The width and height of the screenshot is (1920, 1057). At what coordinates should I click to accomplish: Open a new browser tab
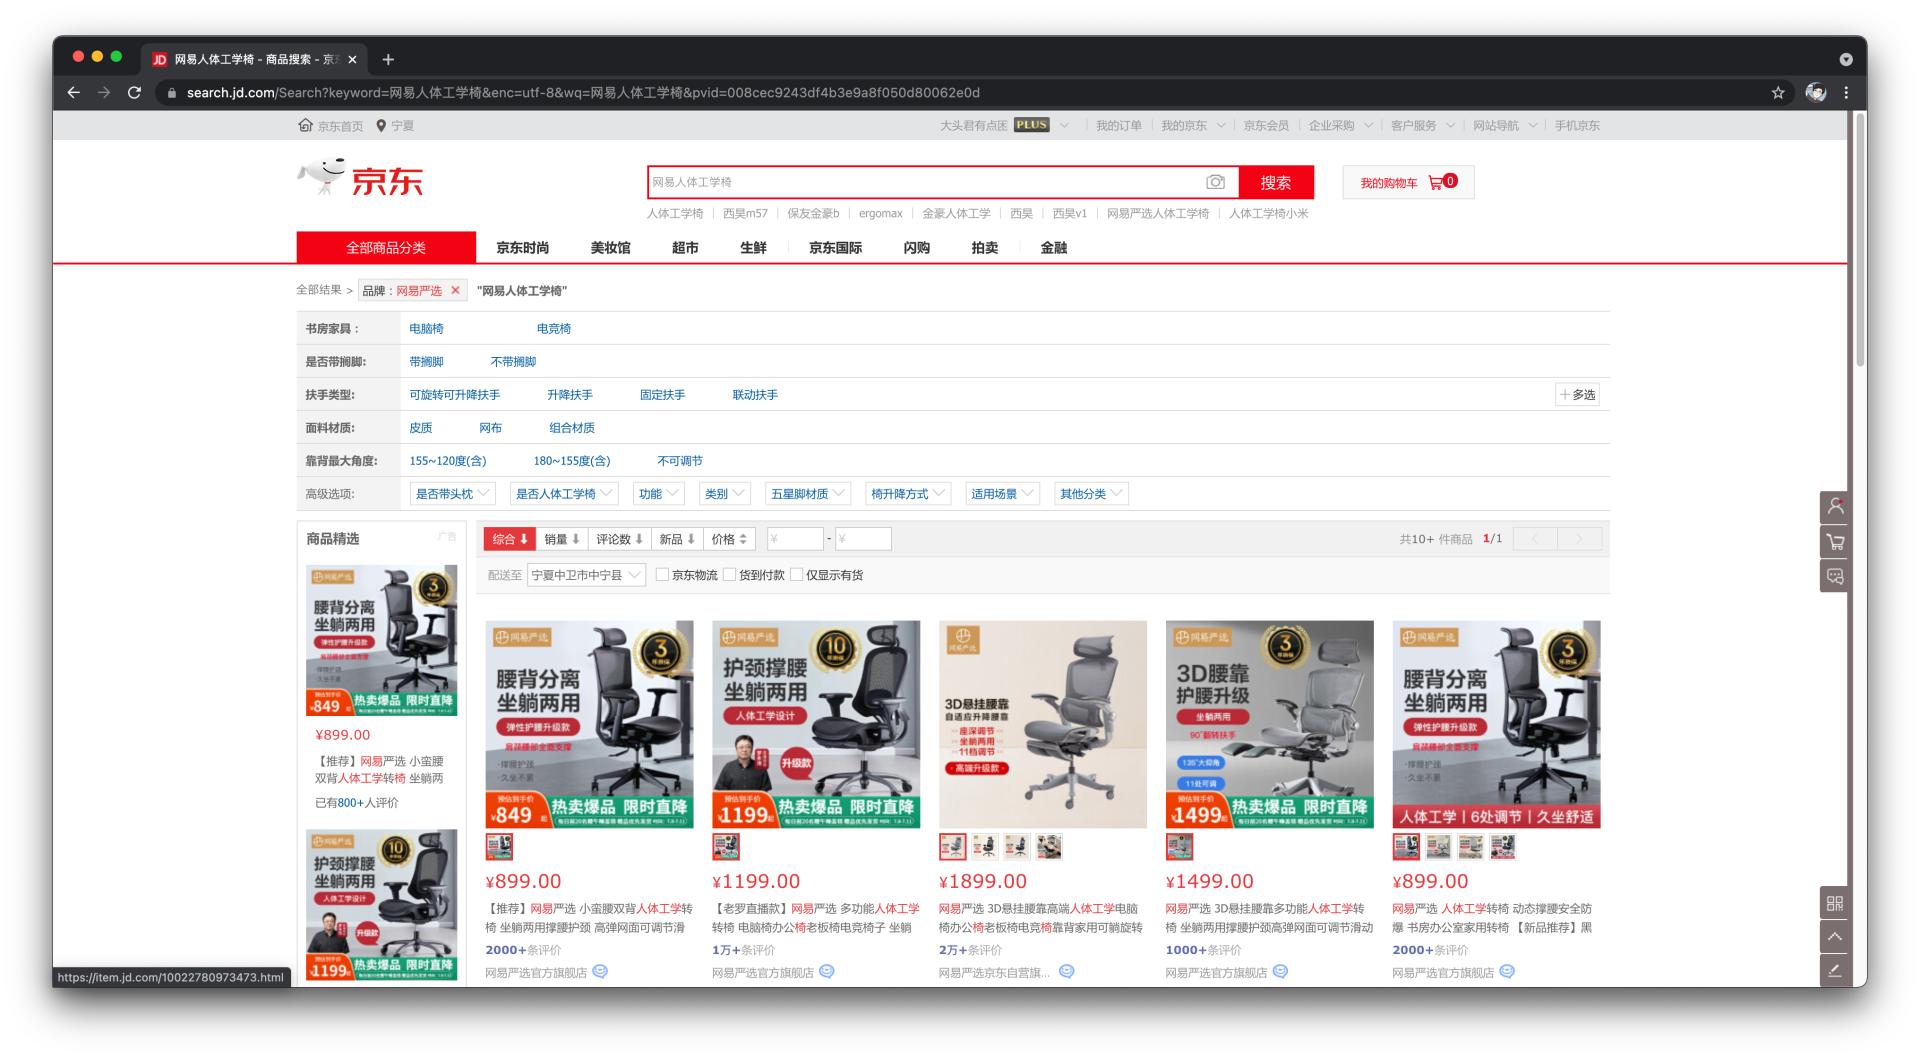(x=388, y=59)
